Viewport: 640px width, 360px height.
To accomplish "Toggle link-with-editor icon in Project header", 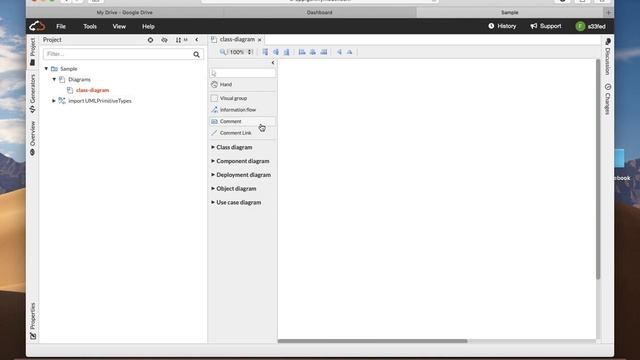I will (164, 40).
